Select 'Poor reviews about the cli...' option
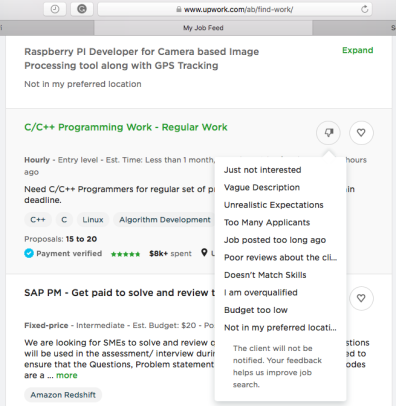 coord(280,258)
